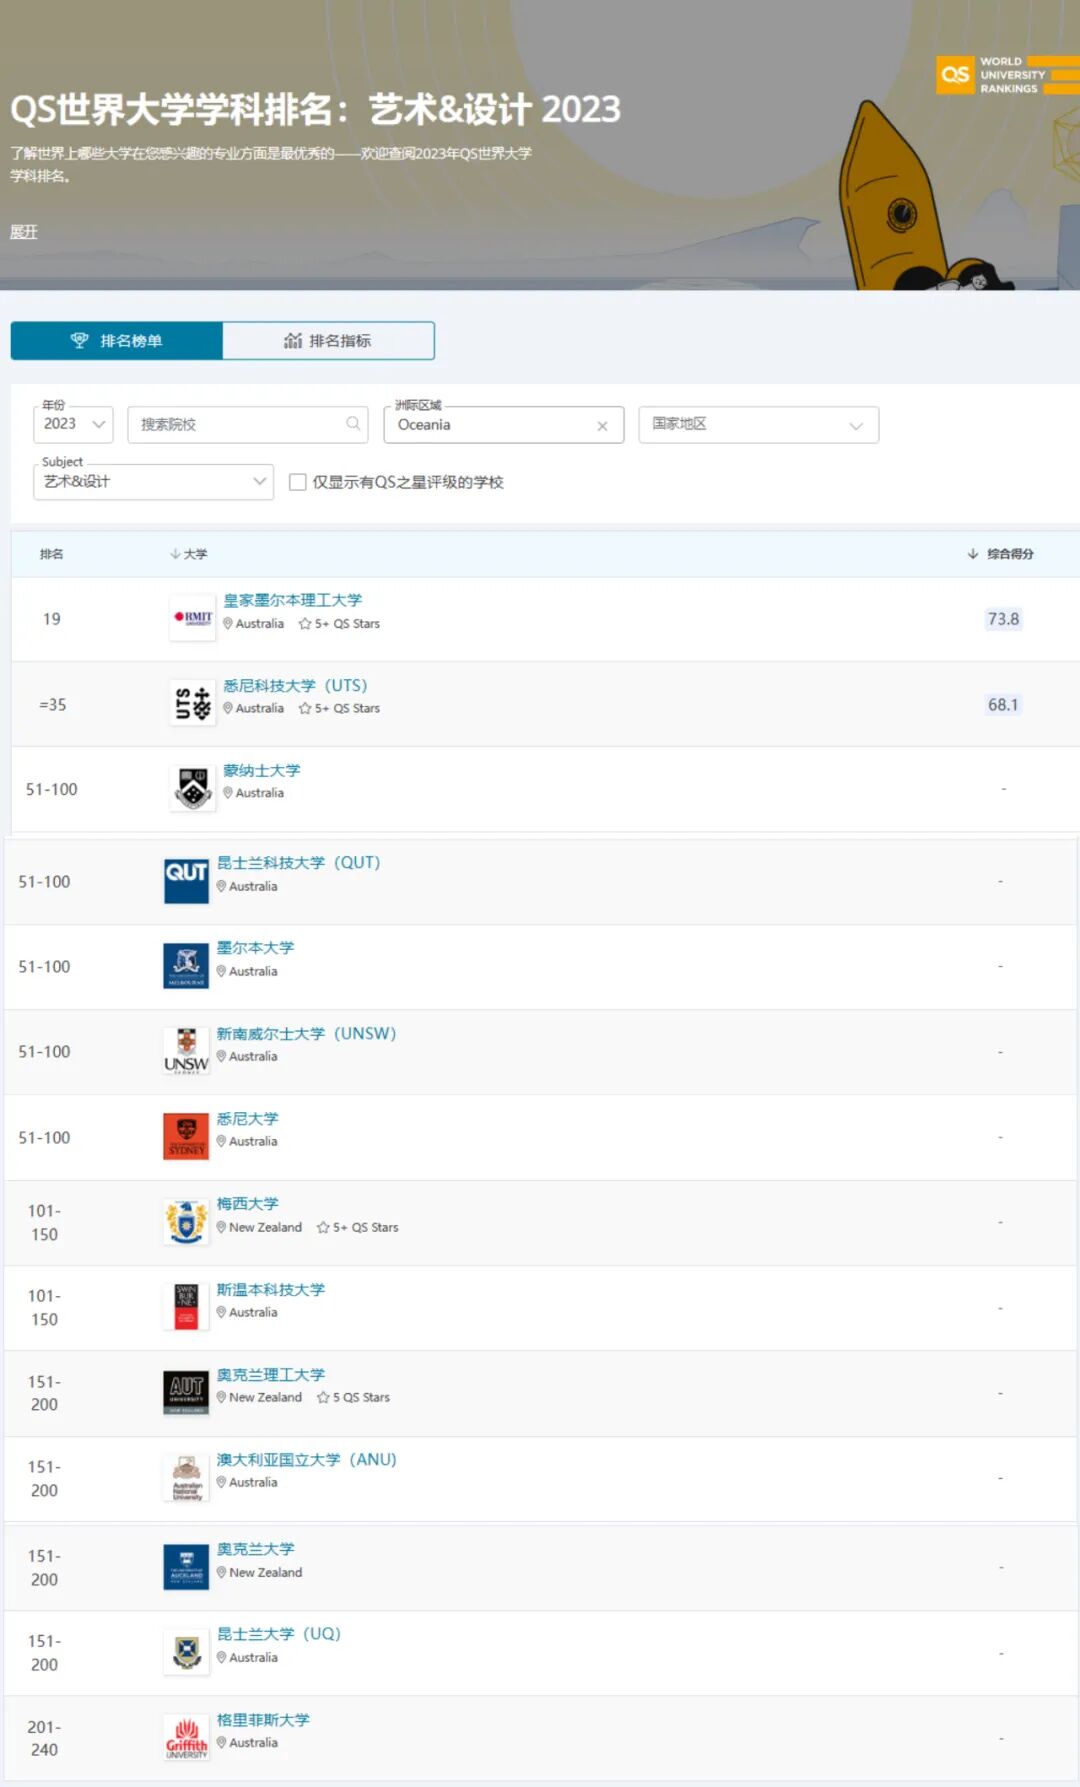Screen dimensions: 1080x1787
Task: Open the 洲际区域 Oceania dropdown
Action: click(504, 425)
